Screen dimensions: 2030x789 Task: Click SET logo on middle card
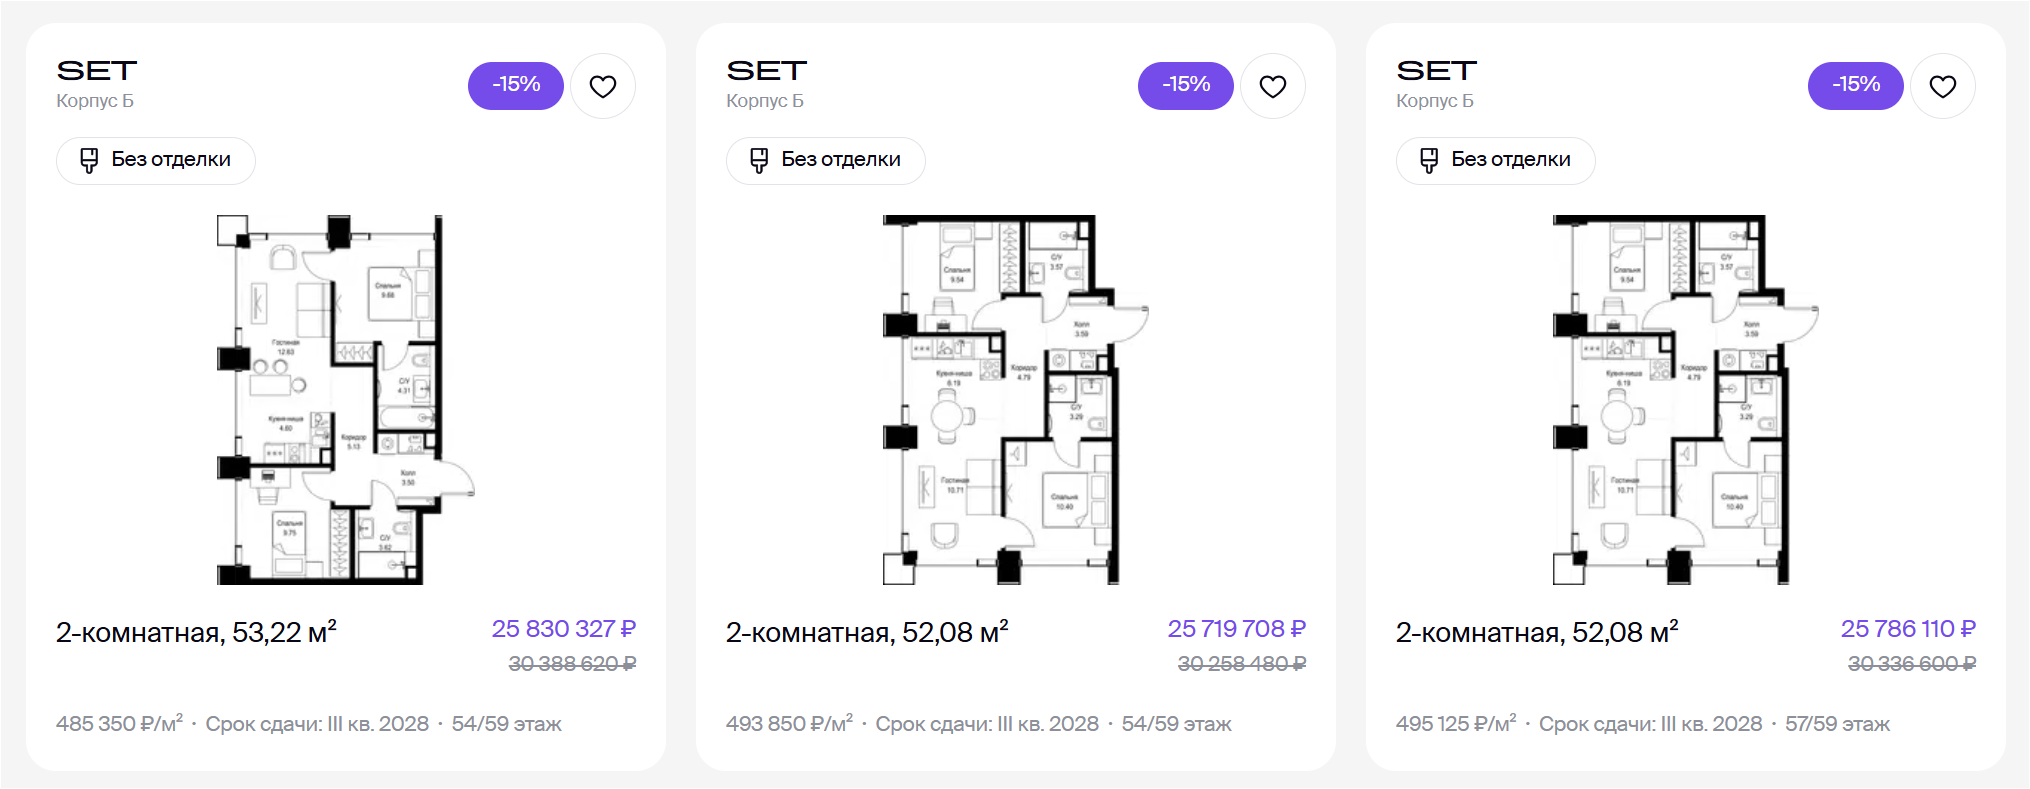pyautogui.click(x=767, y=71)
